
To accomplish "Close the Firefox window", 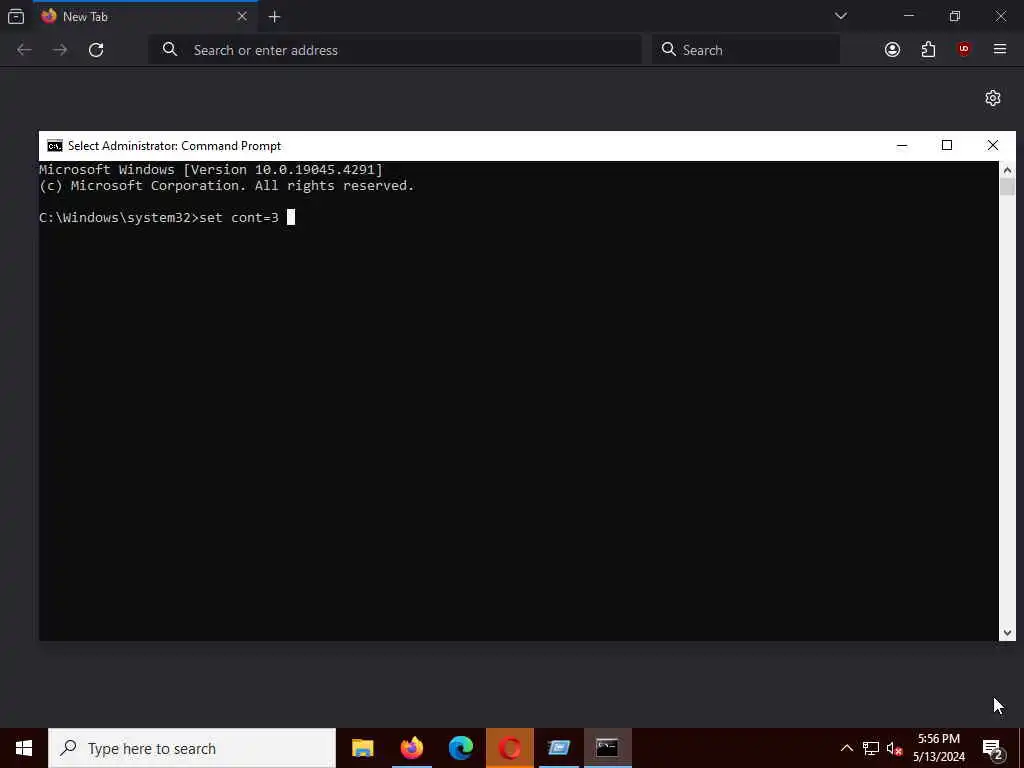I will pyautogui.click(x=1000, y=16).
